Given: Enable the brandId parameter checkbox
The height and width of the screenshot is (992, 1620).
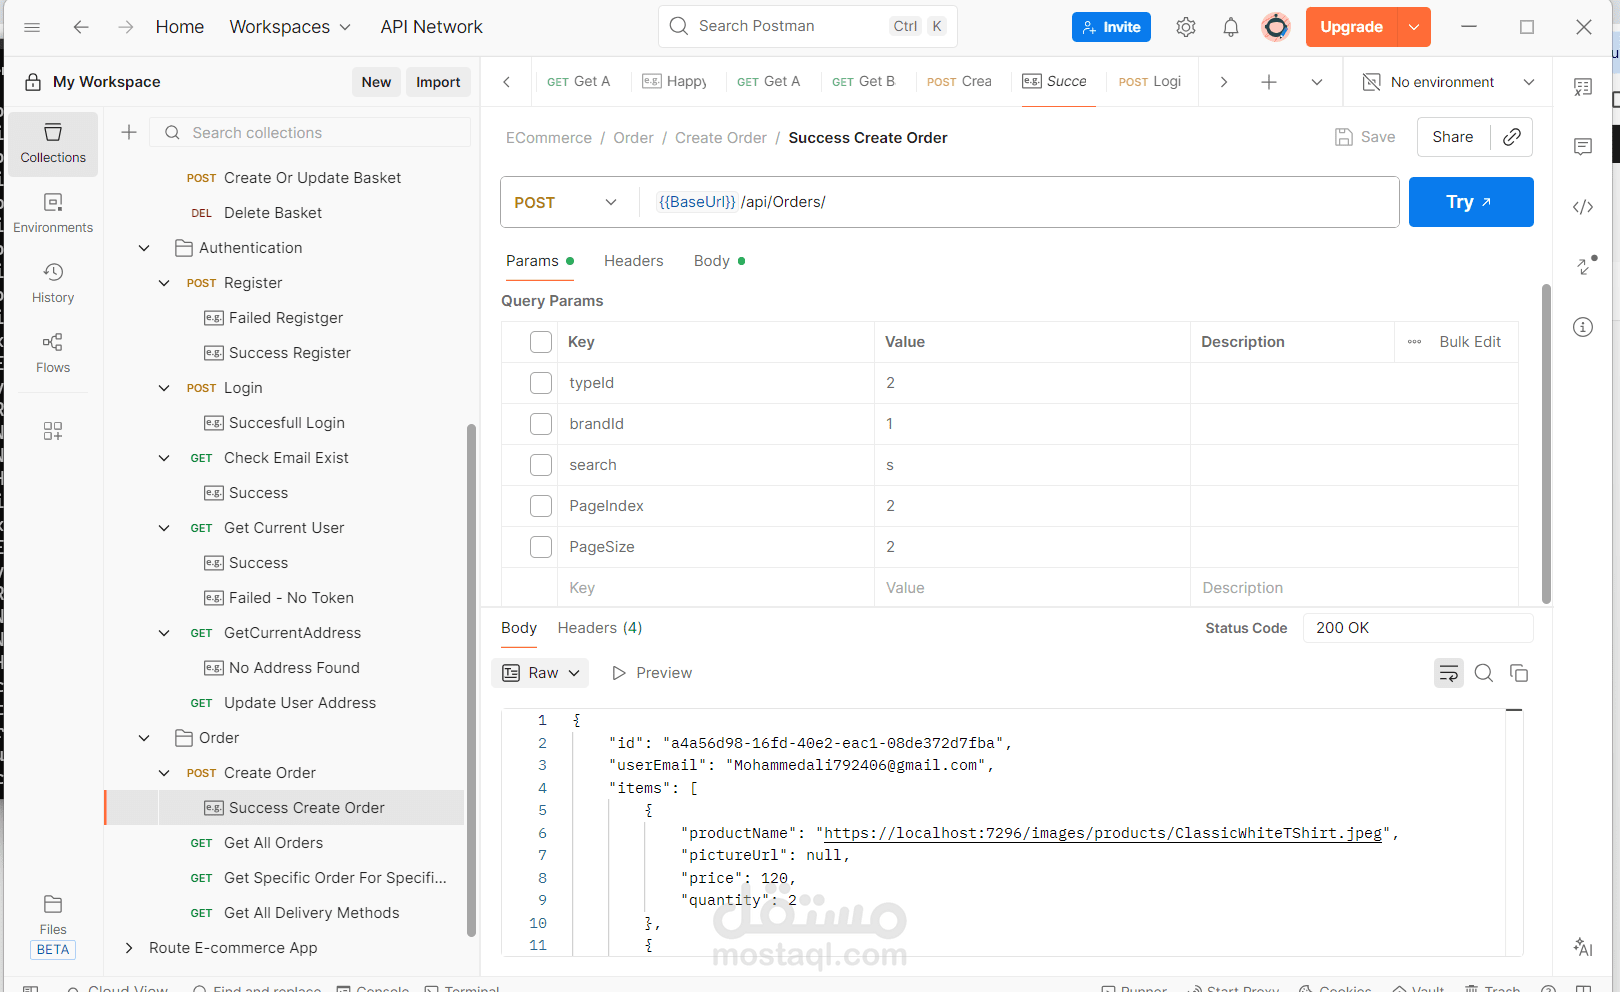Looking at the screenshot, I should point(541,424).
